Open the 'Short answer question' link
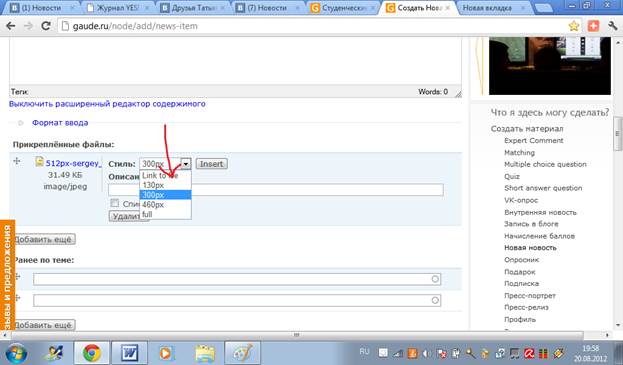The height and width of the screenshot is (365, 623). (543, 188)
